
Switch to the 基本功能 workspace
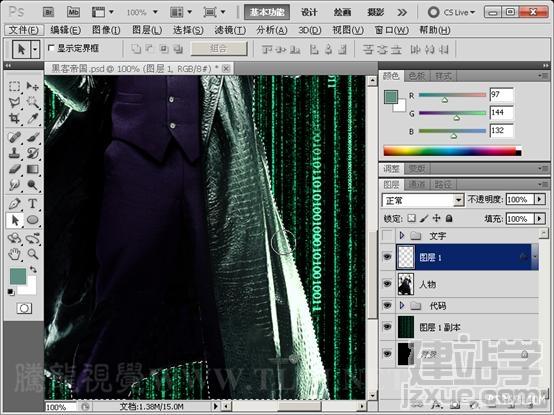267,12
